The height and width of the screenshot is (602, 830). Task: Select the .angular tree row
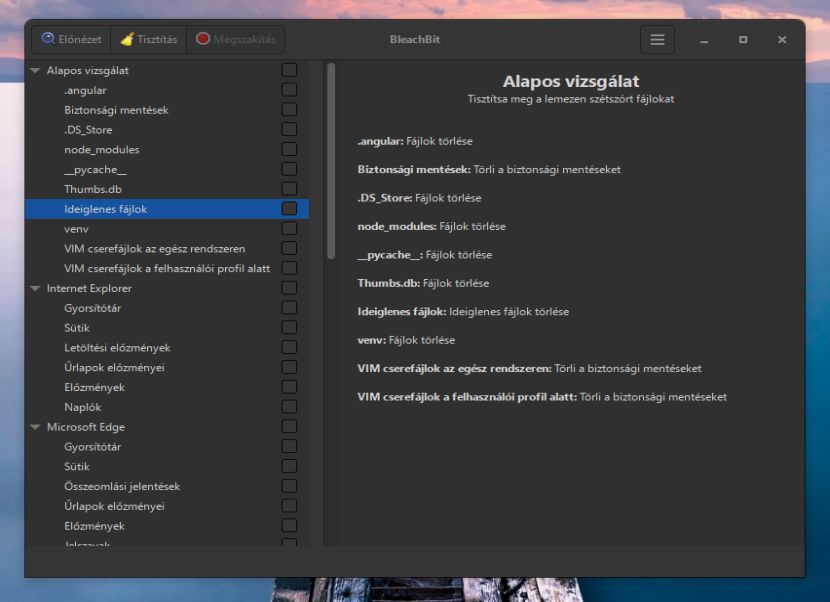(167, 90)
